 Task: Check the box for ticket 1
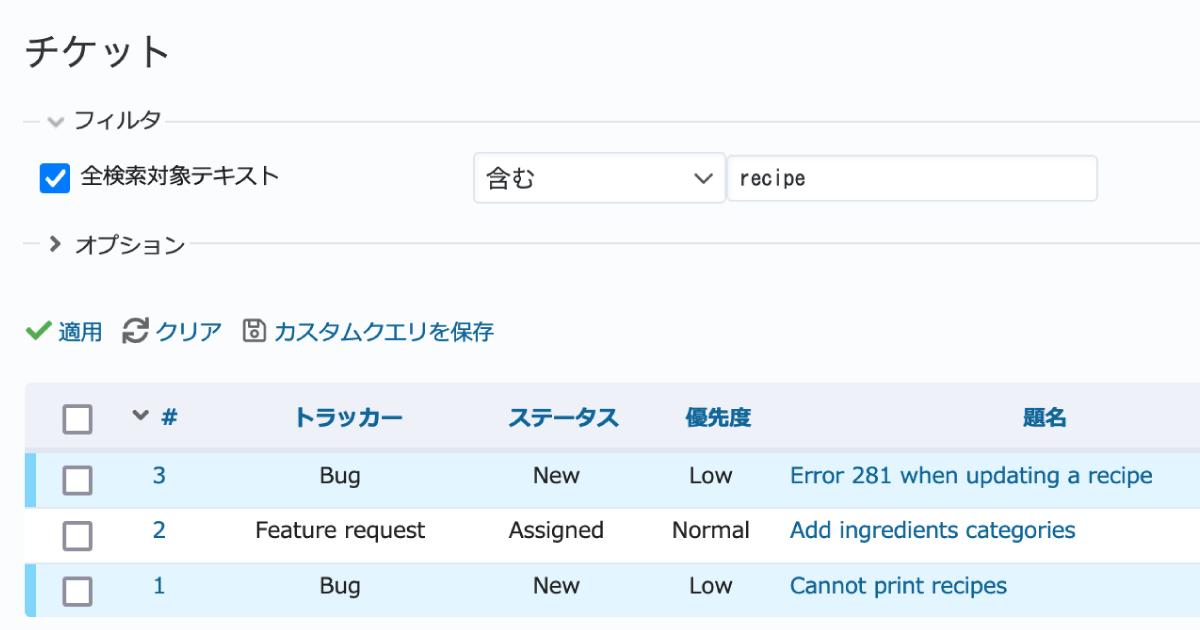(77, 591)
